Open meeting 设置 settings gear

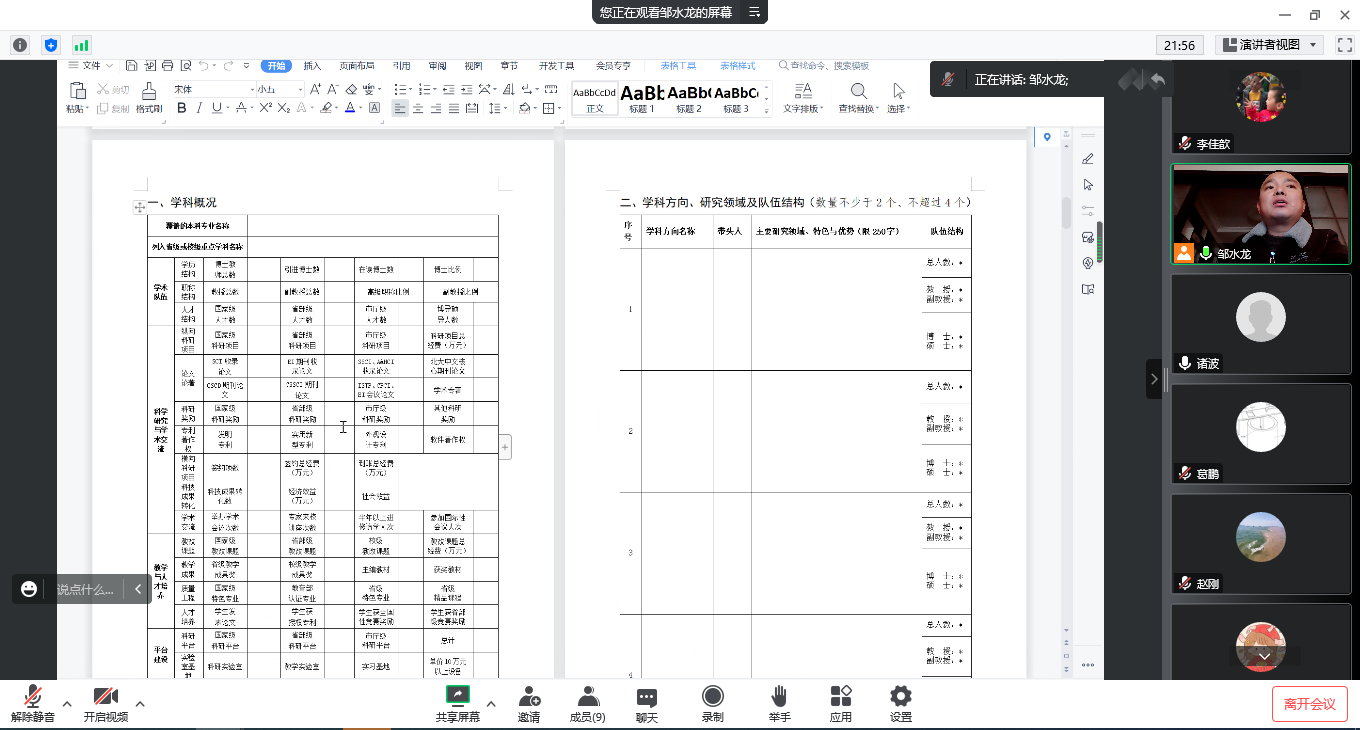[900, 703]
